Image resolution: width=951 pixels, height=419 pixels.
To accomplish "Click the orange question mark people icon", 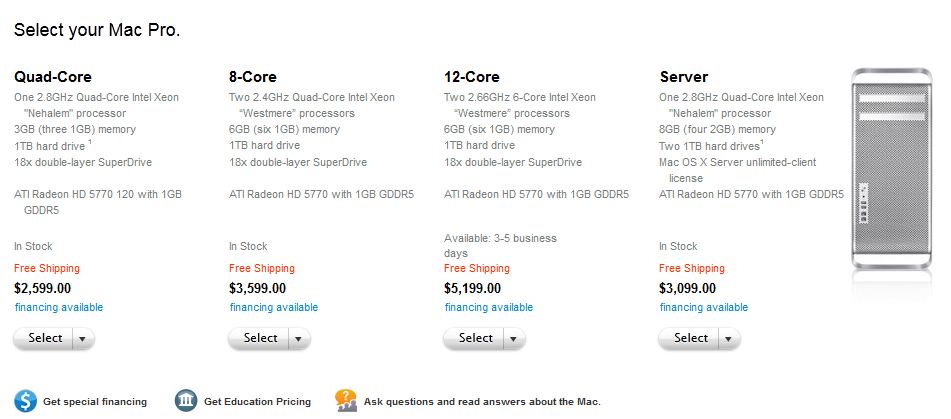I will 346,401.
